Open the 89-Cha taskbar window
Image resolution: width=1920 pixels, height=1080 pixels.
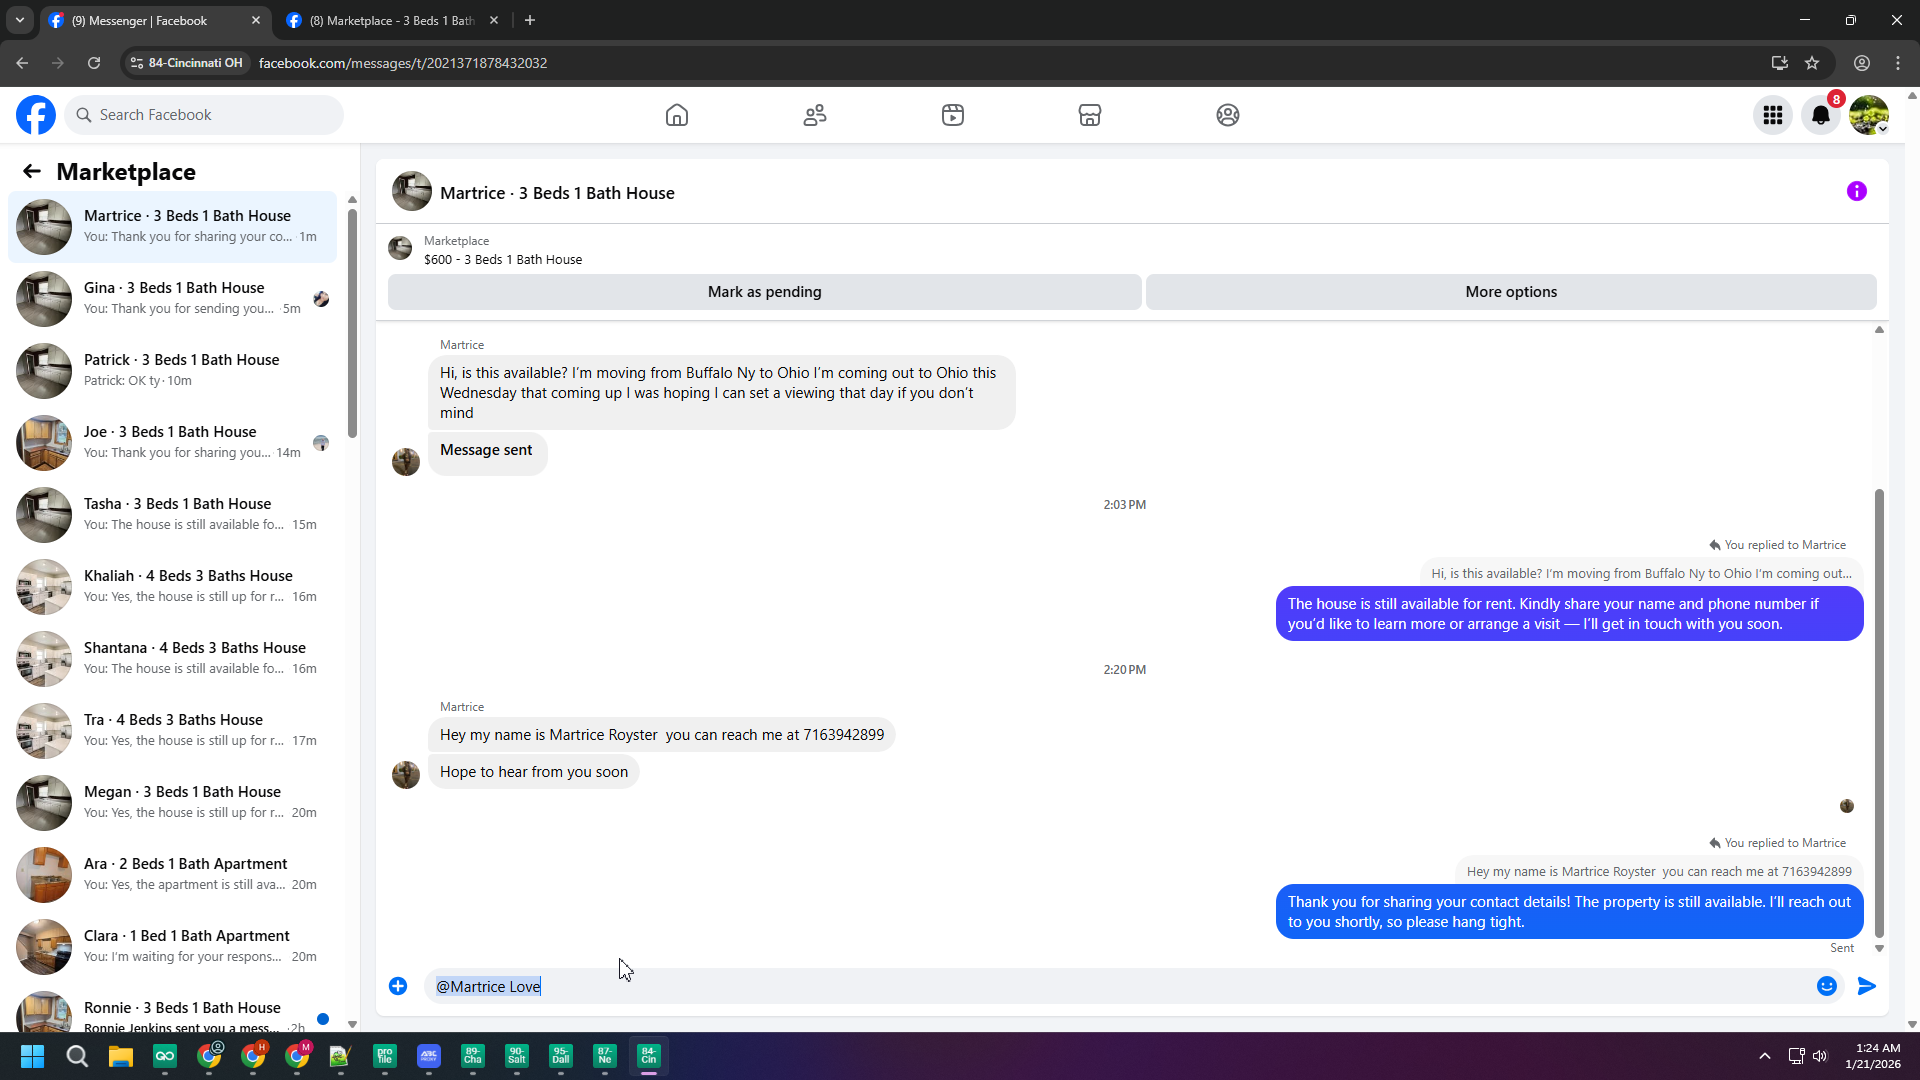(x=473, y=1056)
